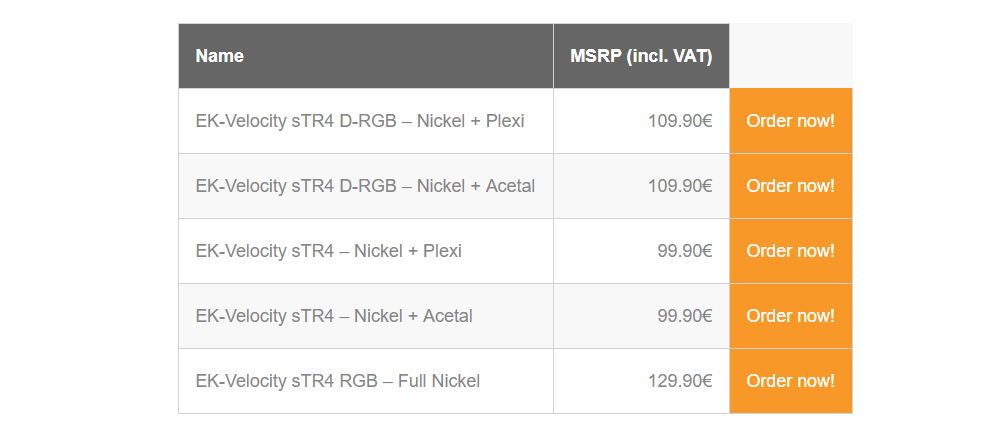This screenshot has height=439, width=1000.
Task: Select the EK-Velocity sTR4 D-RGB – Nickel + Acetal name
Action: coord(365,186)
